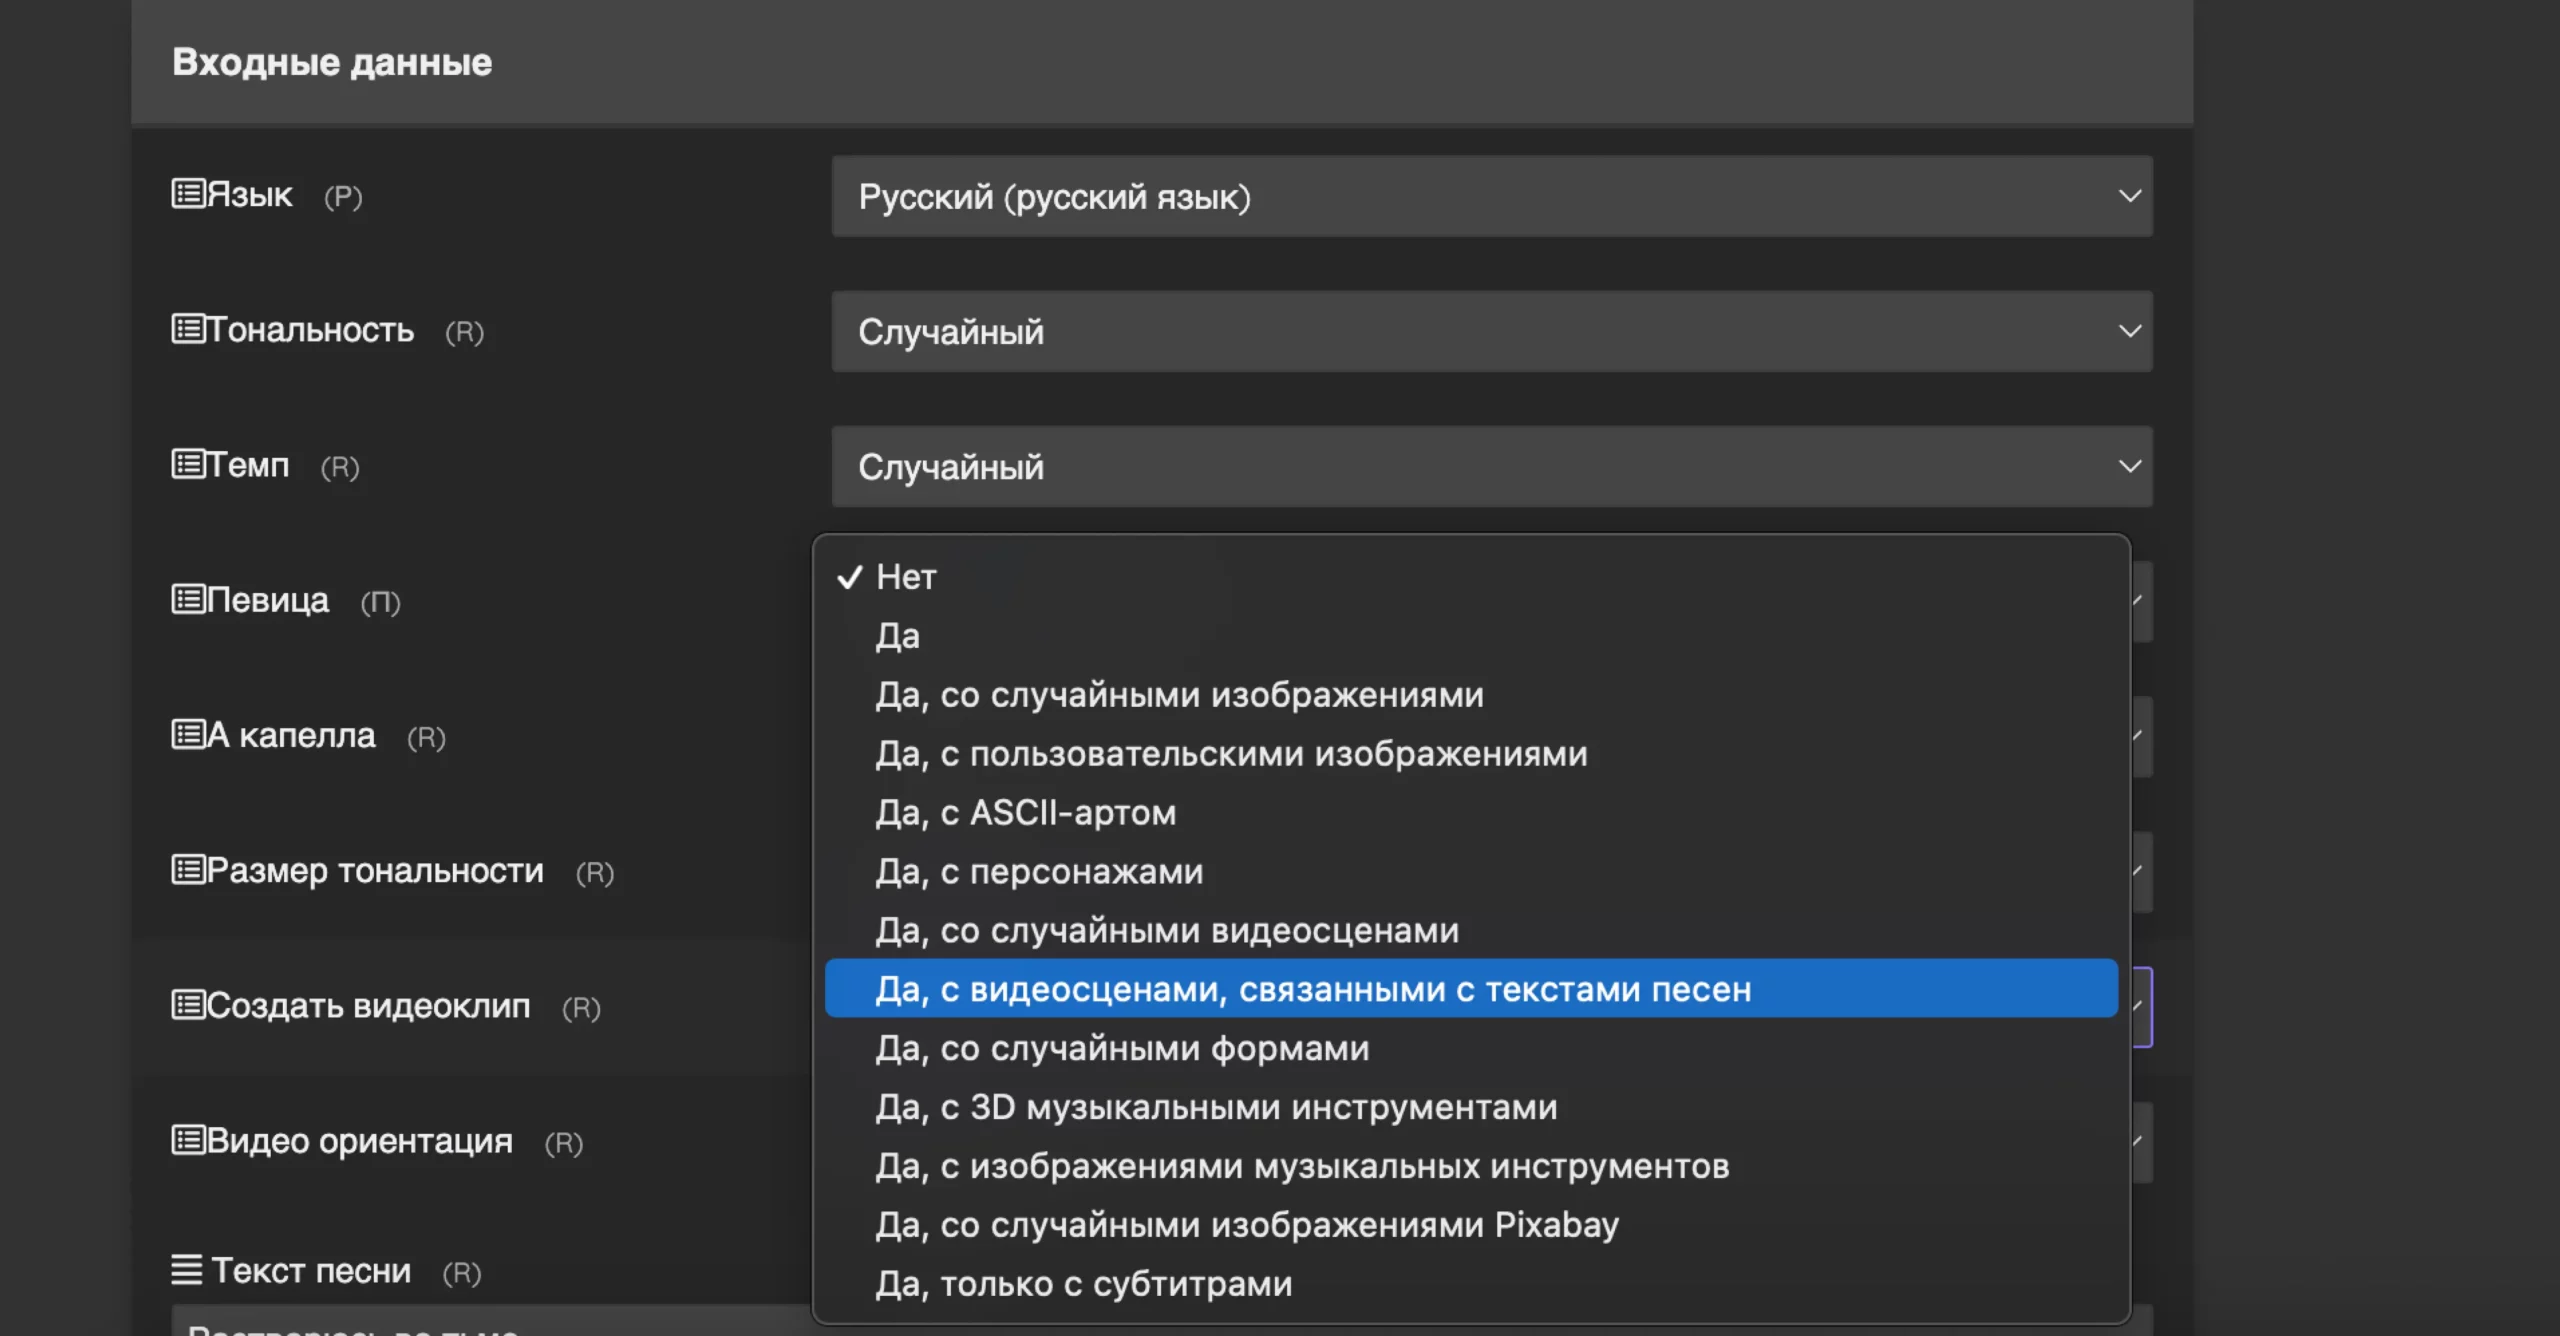Choose plain Да option in list

(897, 636)
